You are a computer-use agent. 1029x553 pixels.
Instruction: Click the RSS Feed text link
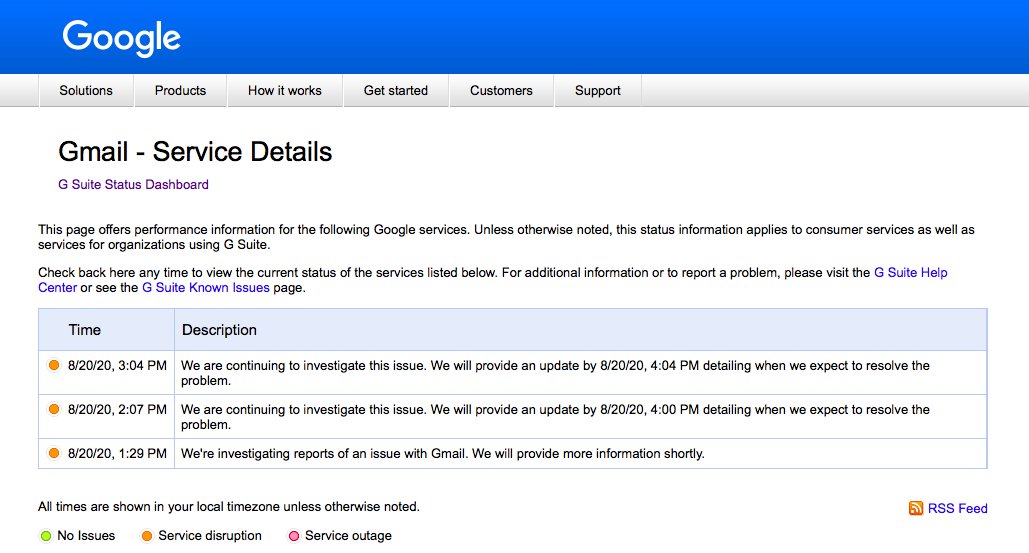point(957,508)
